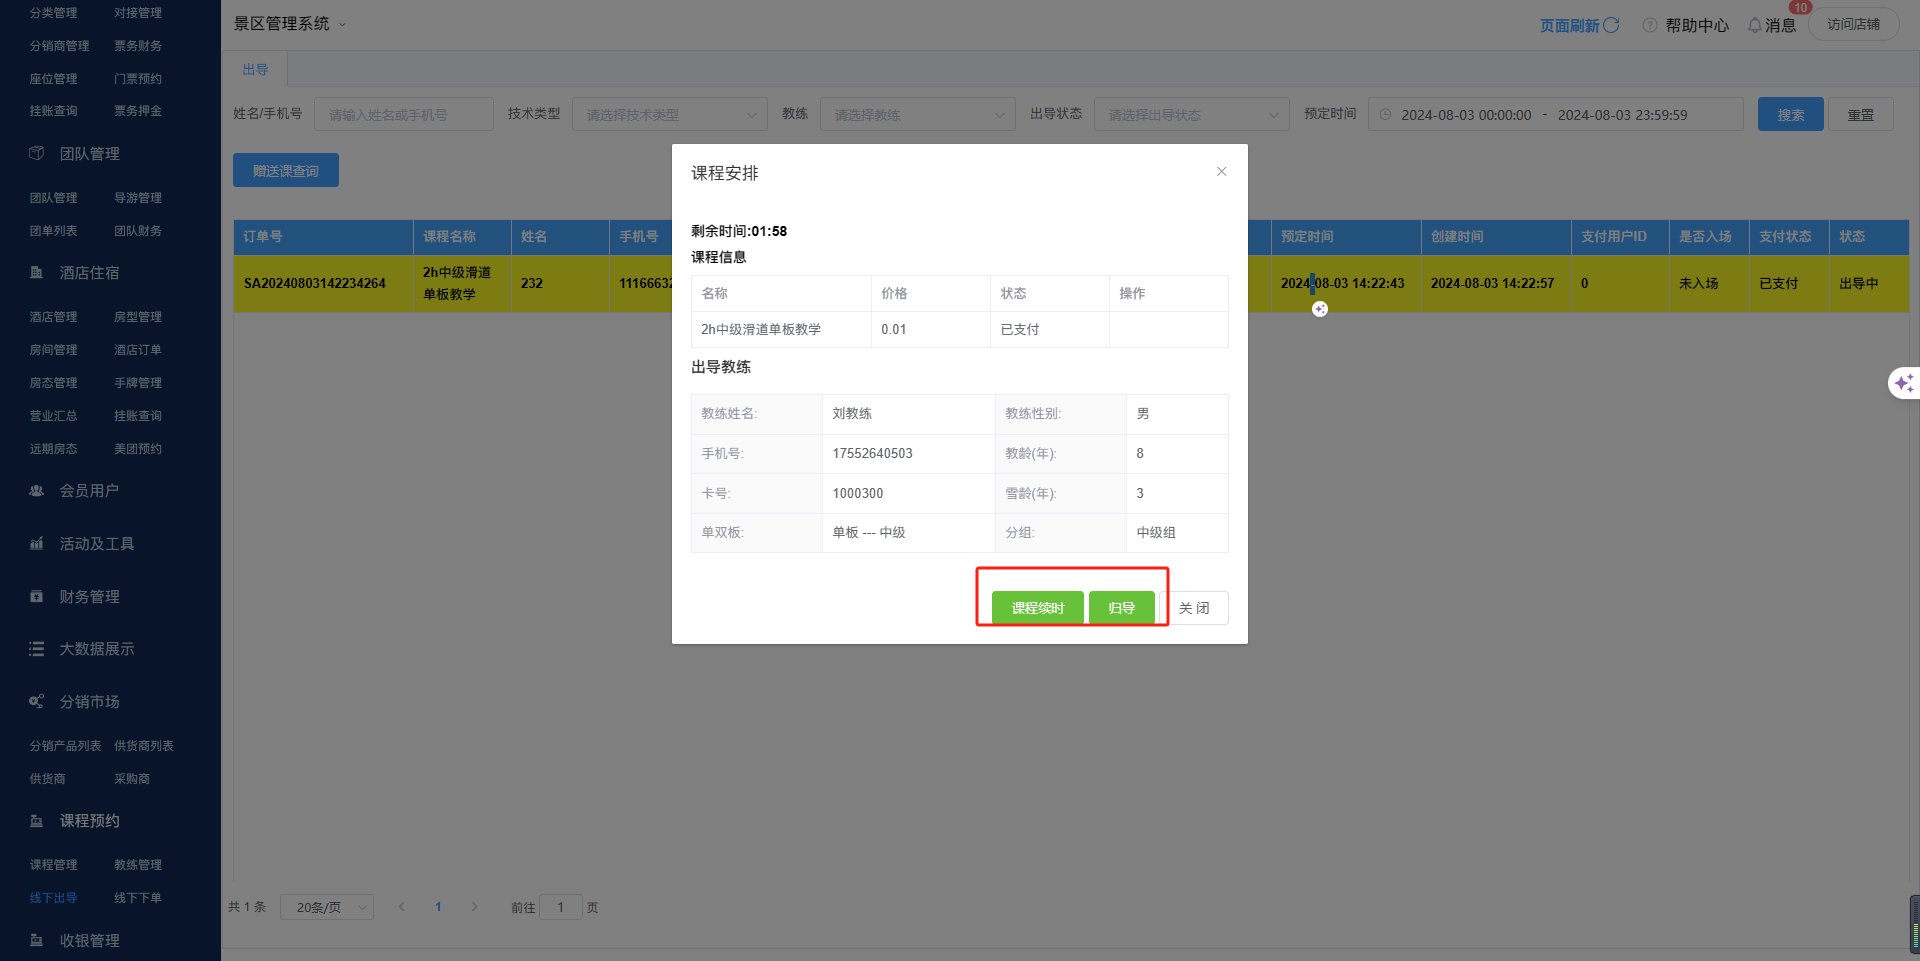Click the floating AI sparkle icon

coord(1903,383)
